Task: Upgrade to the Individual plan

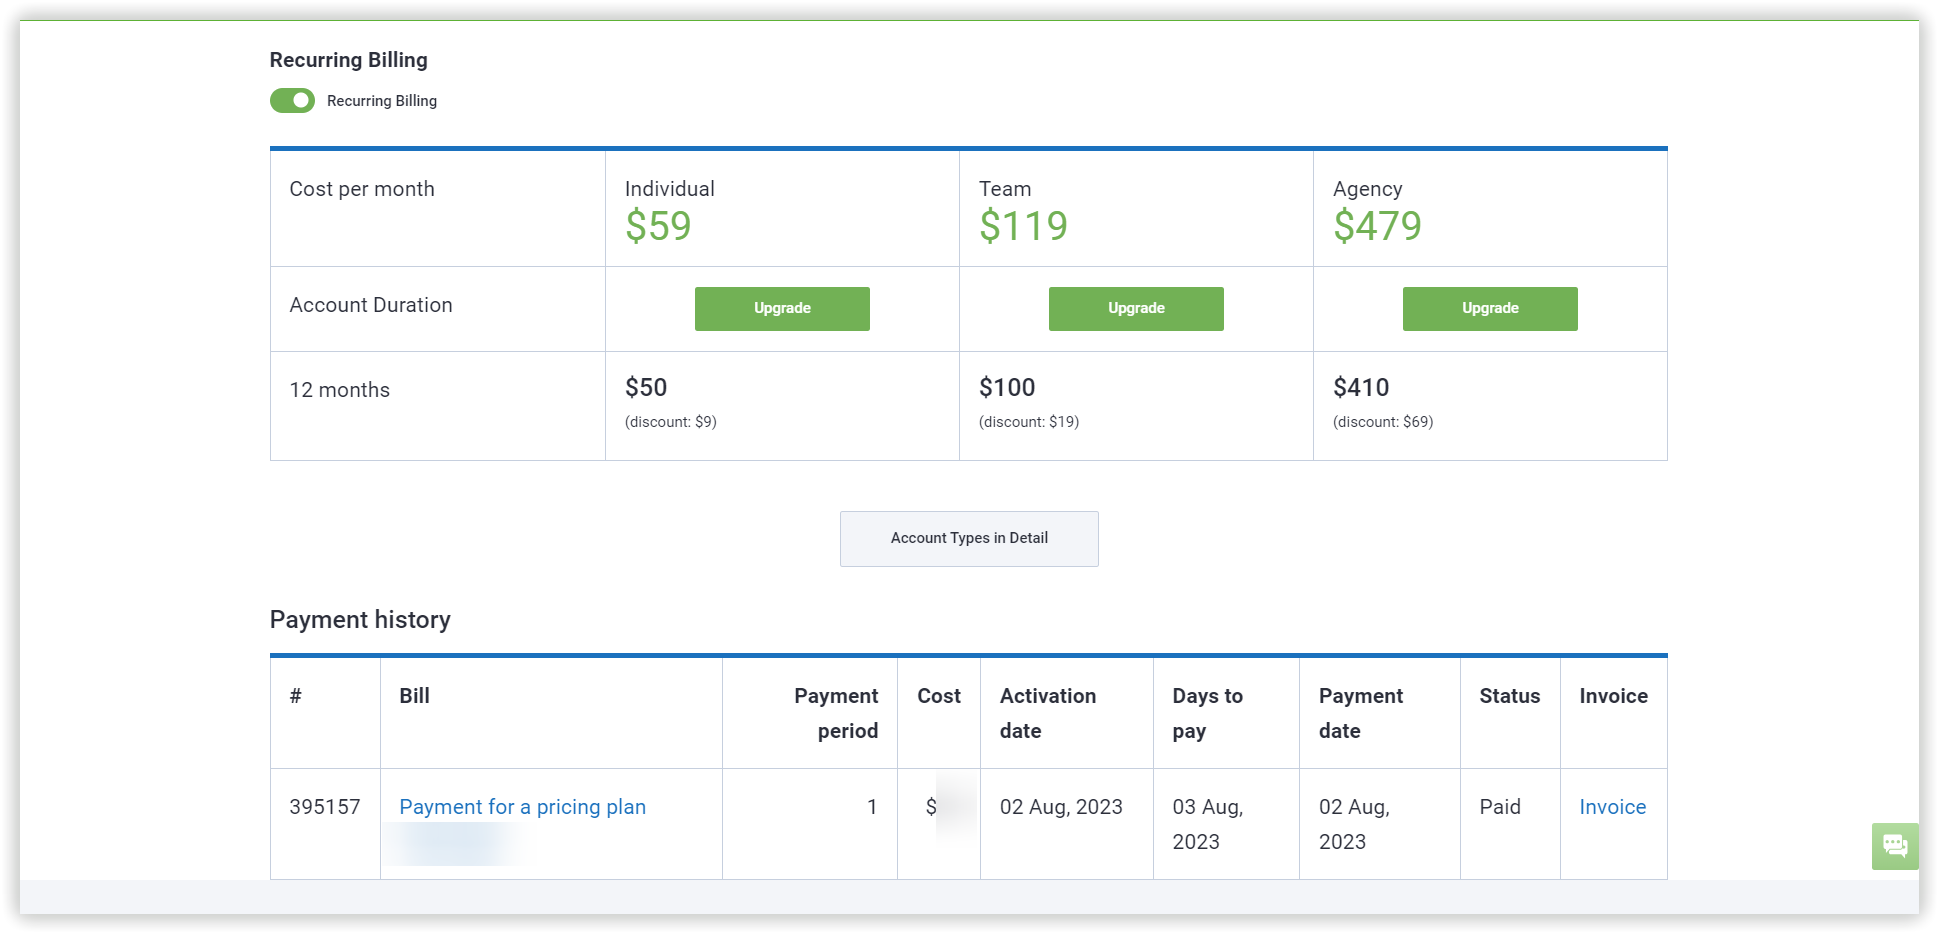Action: point(782,308)
